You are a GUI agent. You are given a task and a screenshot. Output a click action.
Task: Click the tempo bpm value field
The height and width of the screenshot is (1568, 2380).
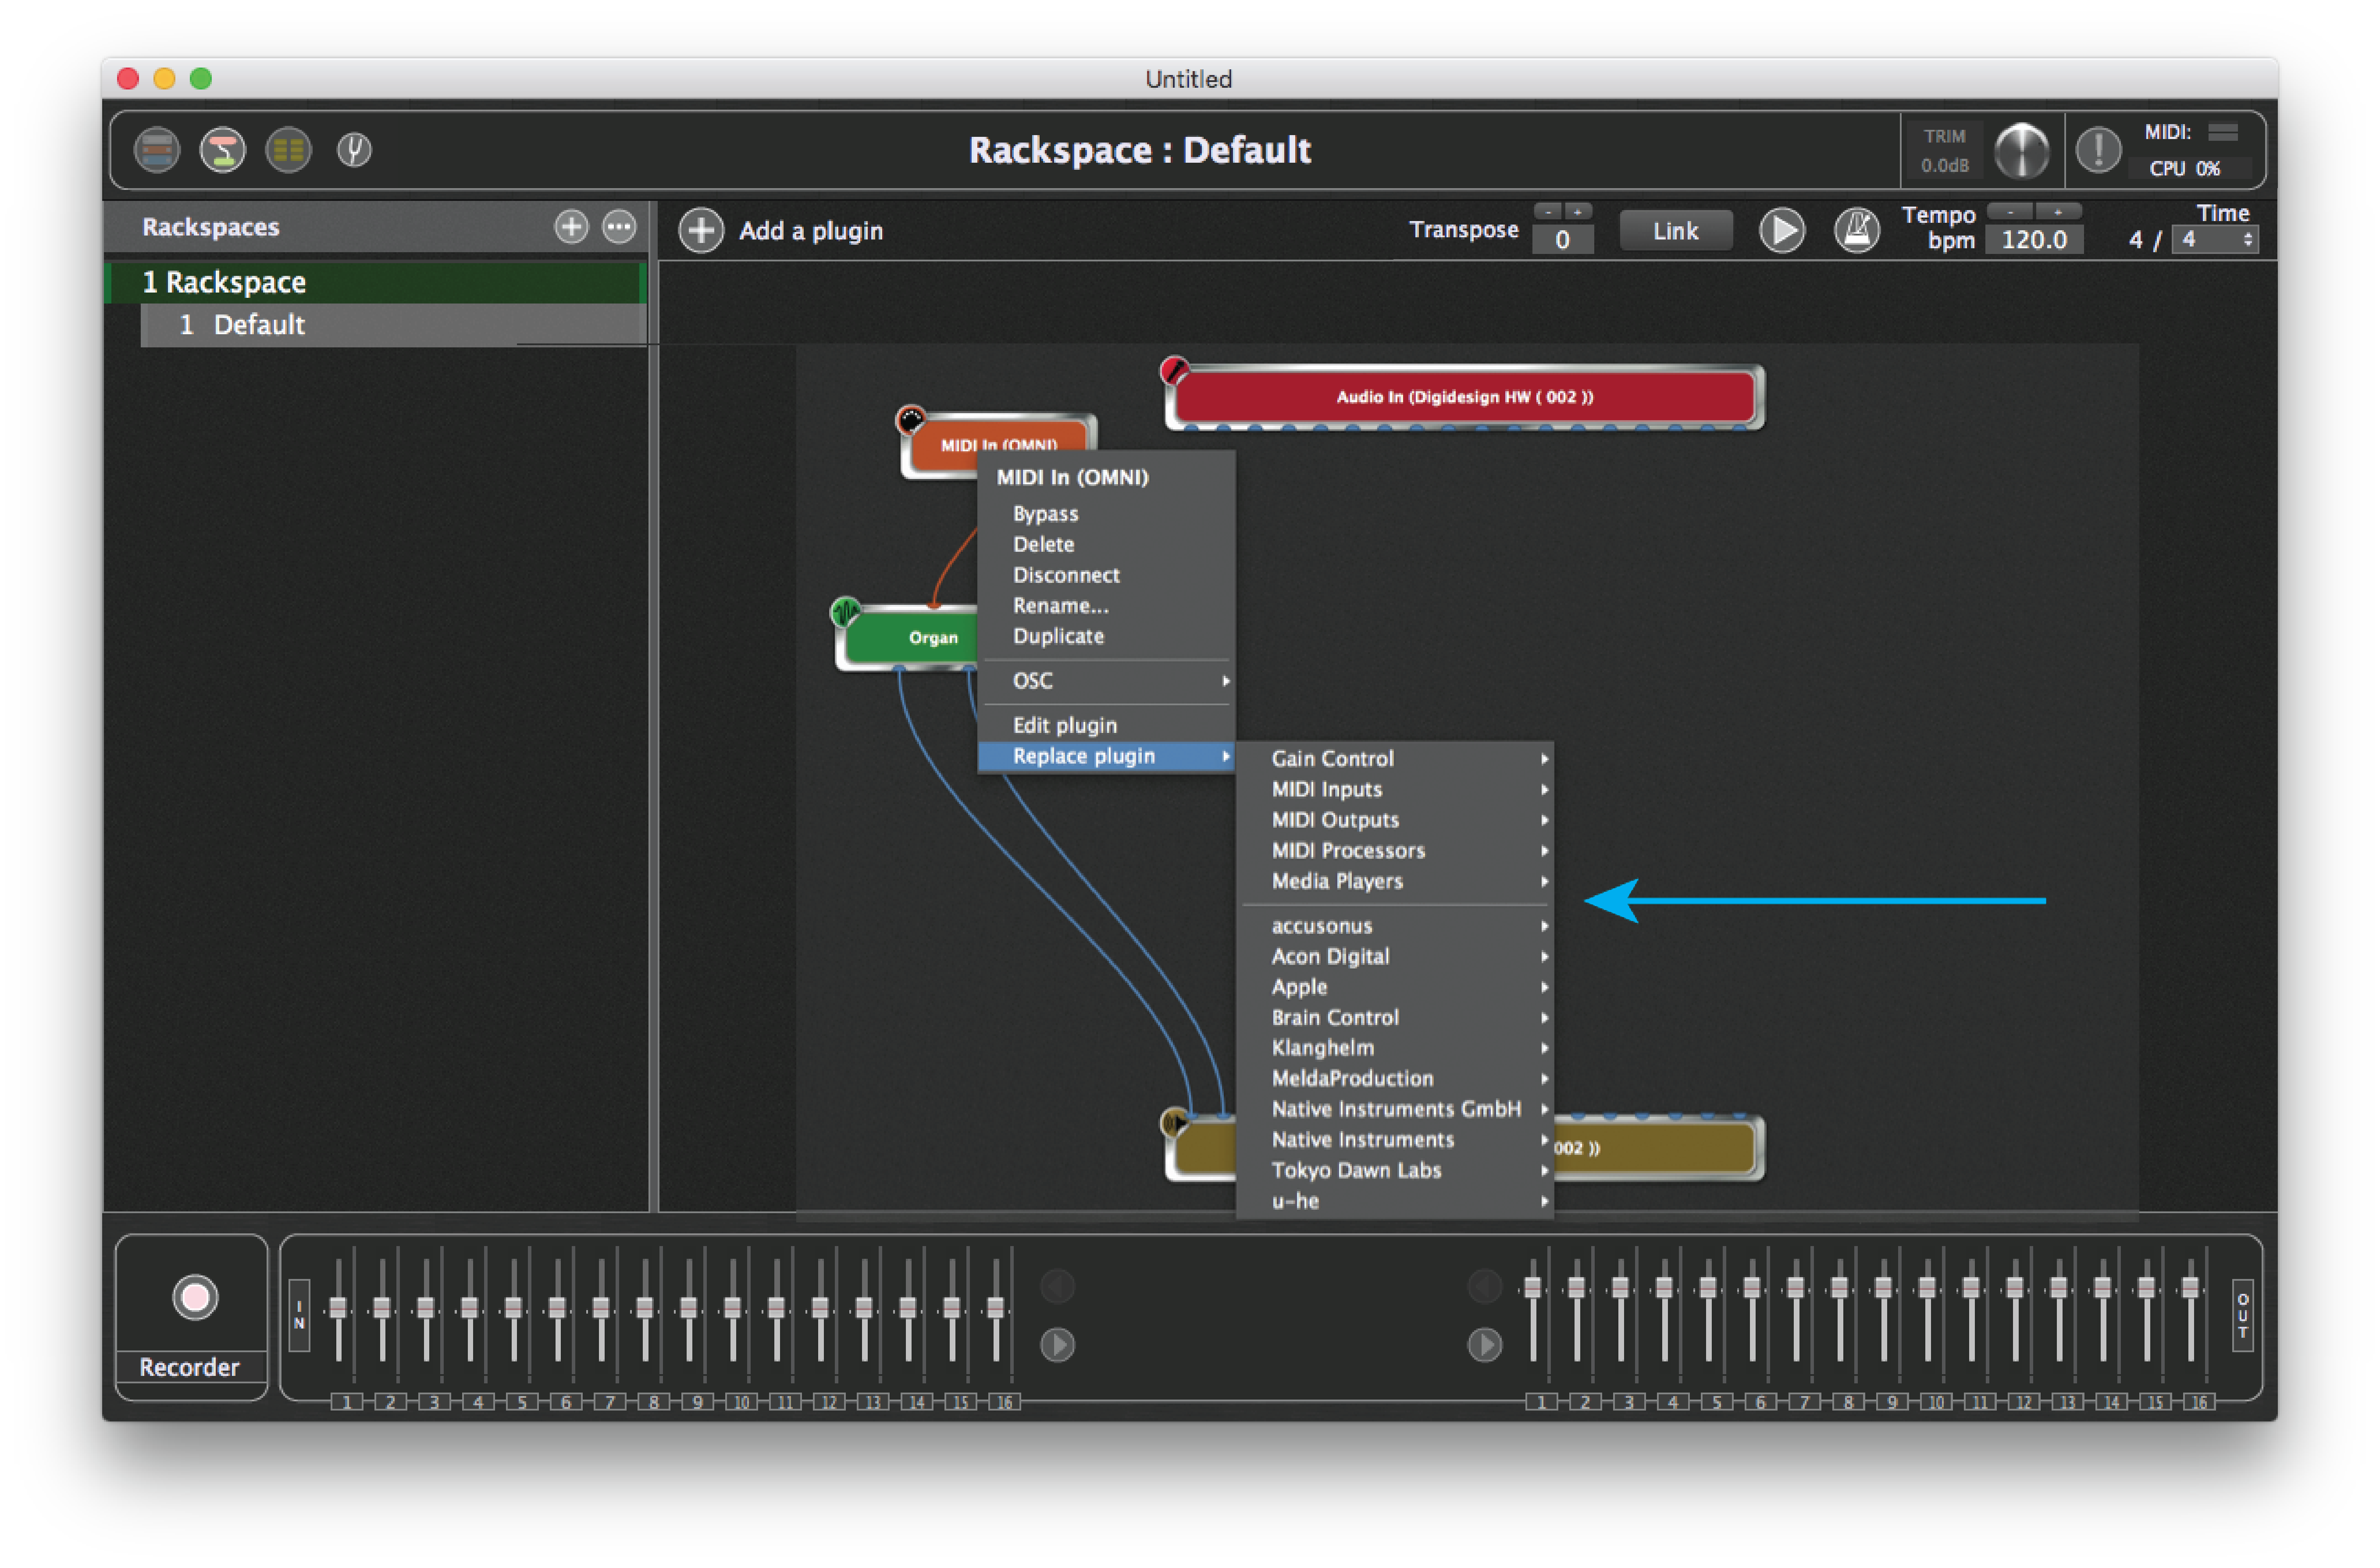click(2033, 240)
